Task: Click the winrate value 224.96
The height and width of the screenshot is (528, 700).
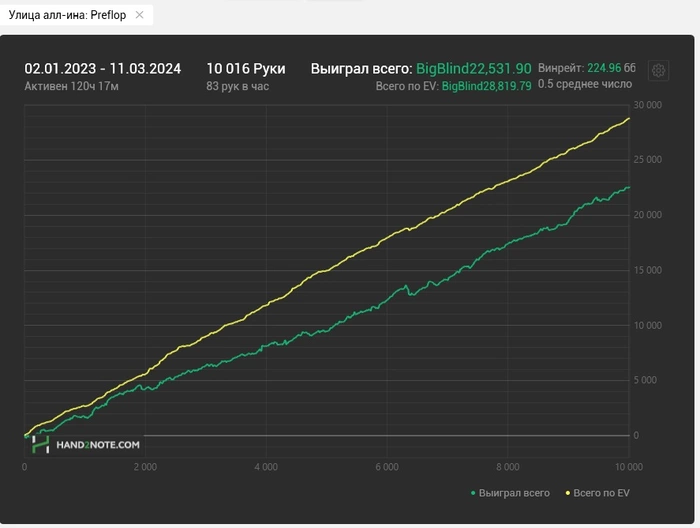Action: point(604,68)
